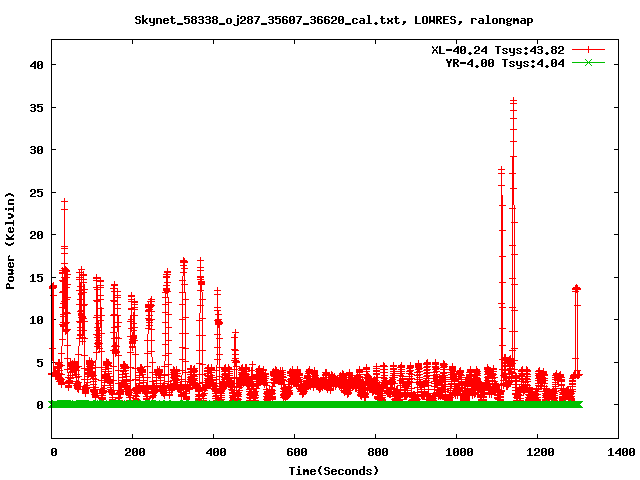Click the y-axis tick label 10
The height and width of the screenshot is (480, 640).
click(36, 320)
